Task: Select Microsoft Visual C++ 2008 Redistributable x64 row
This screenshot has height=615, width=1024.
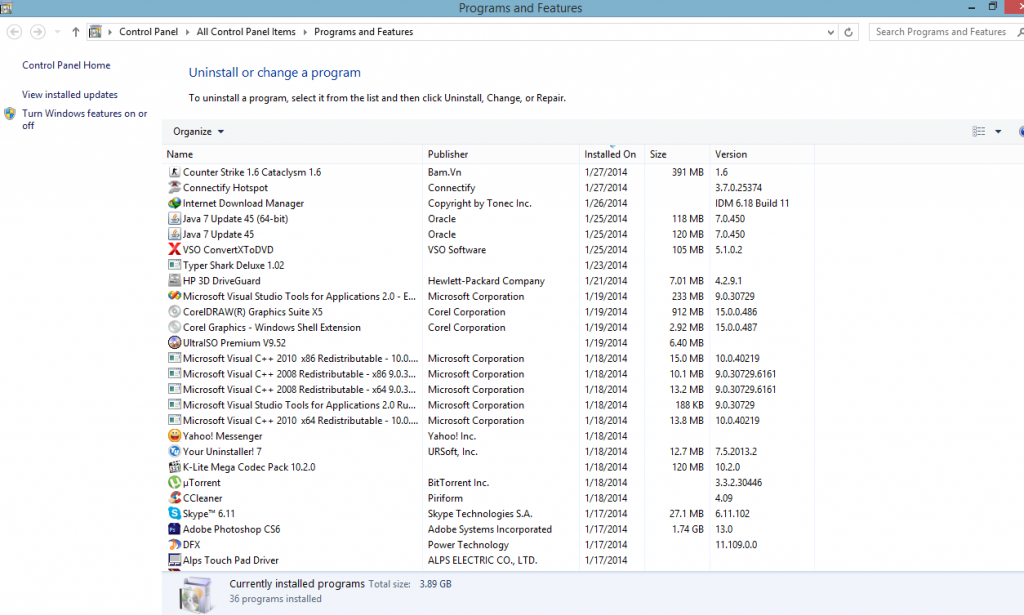Action: (490, 390)
